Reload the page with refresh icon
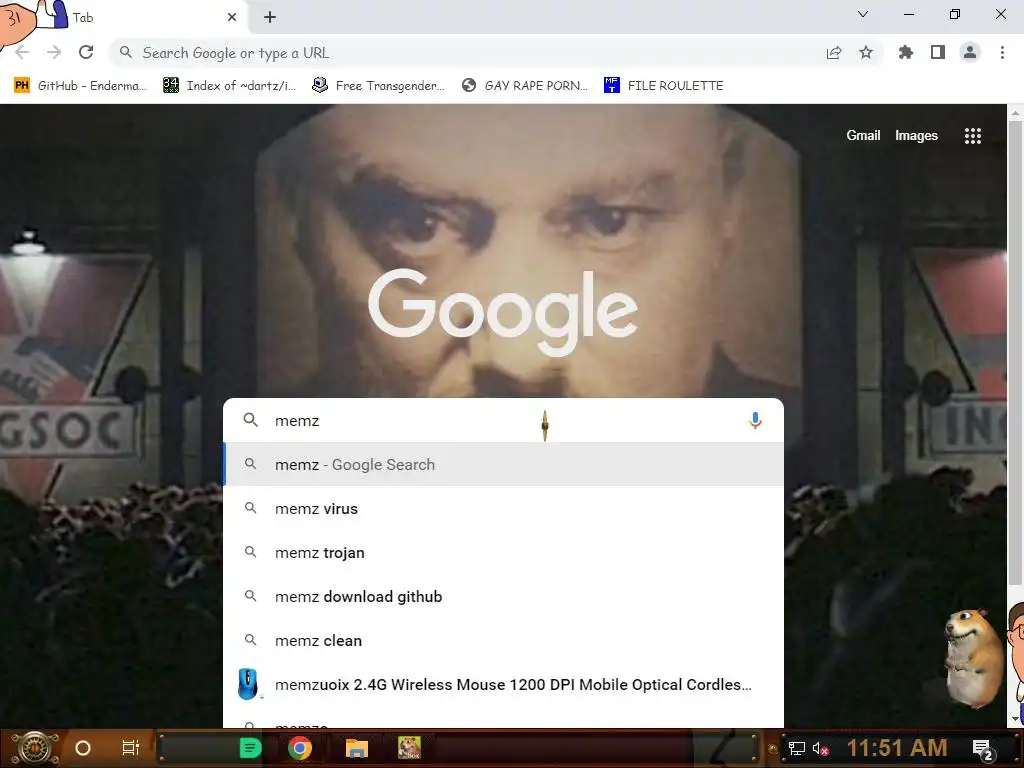Screen dimensions: 1024x768 pyautogui.click(x=86, y=52)
